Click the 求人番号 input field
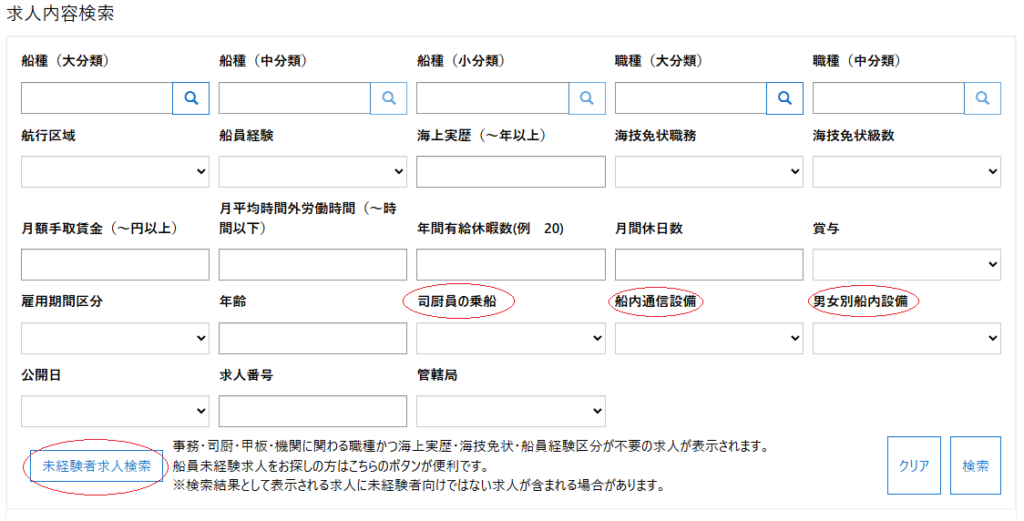Image resolution: width=1024 pixels, height=521 pixels. coord(313,411)
